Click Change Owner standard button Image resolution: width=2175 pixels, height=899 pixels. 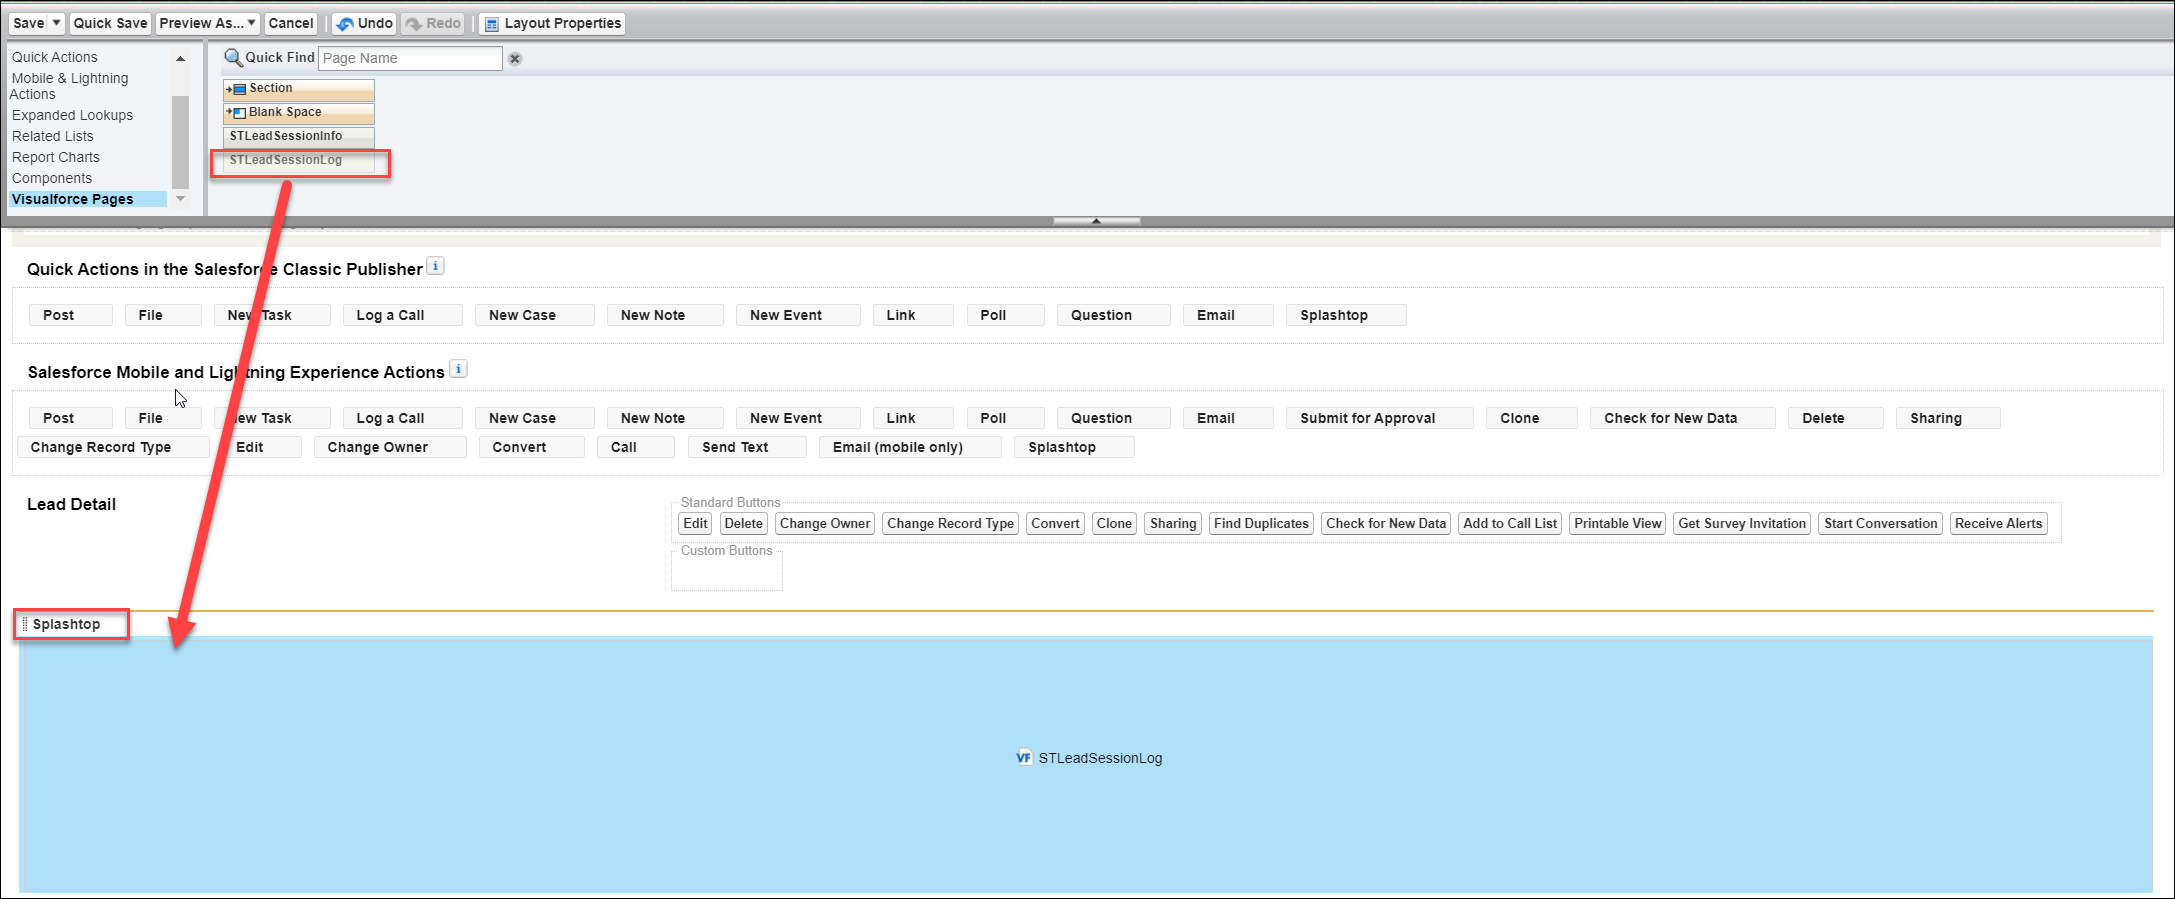coord(825,523)
